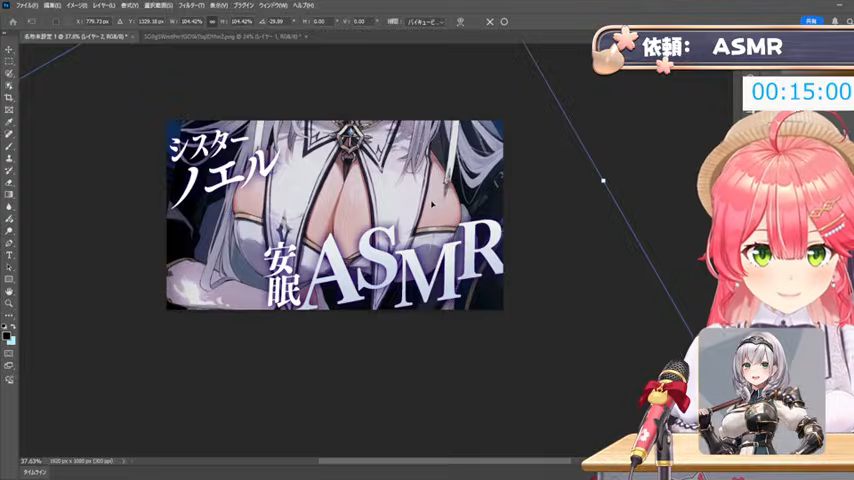Open the レイヤー (Layer) menu
854x480 pixels.
[103, 5]
